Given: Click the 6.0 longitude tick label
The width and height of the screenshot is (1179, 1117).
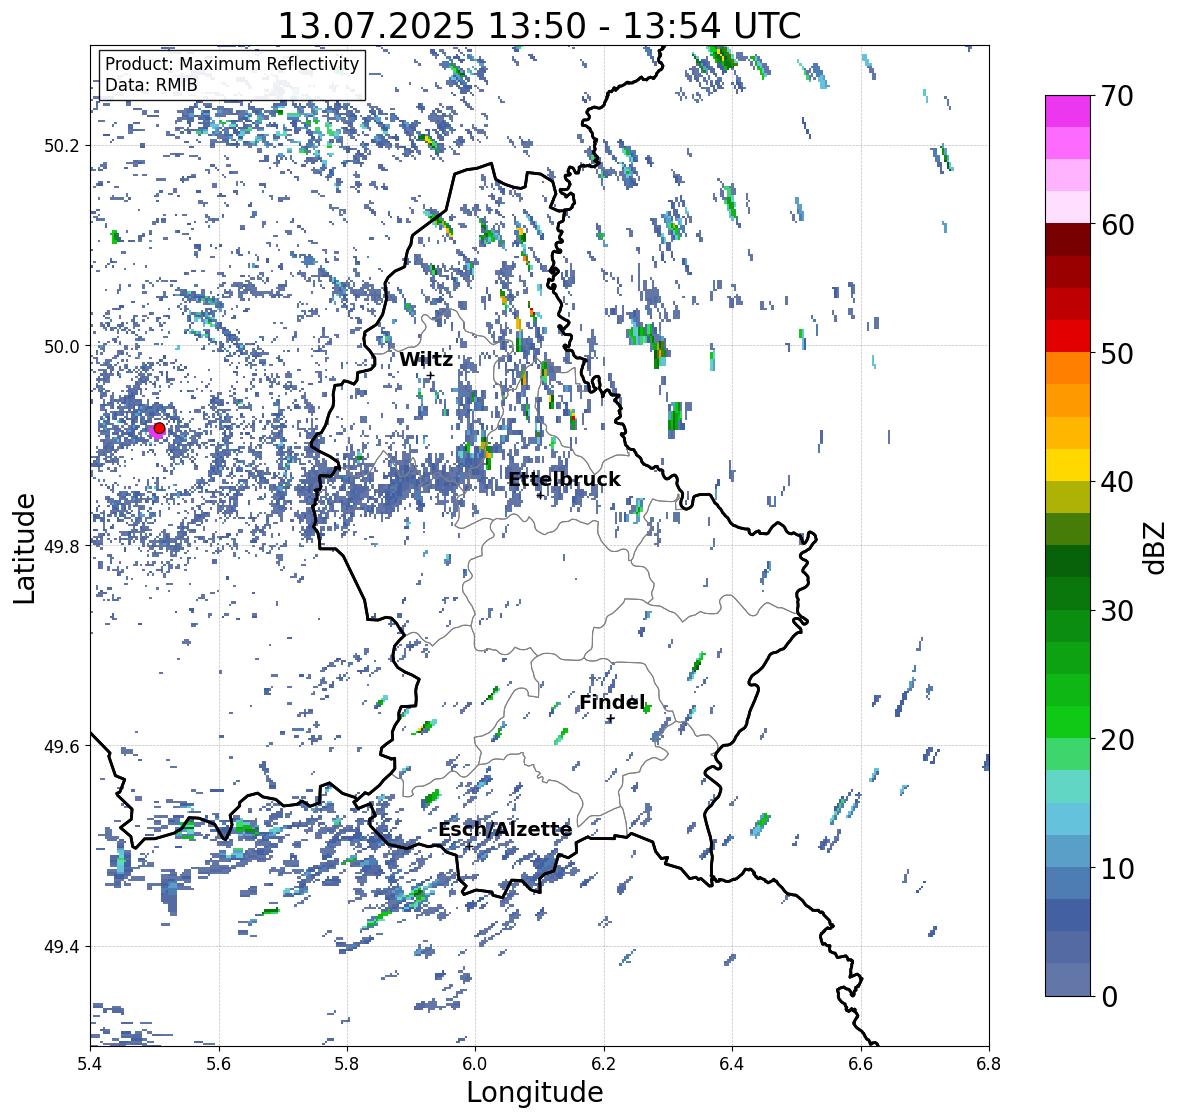Looking at the screenshot, I should coord(475,1064).
